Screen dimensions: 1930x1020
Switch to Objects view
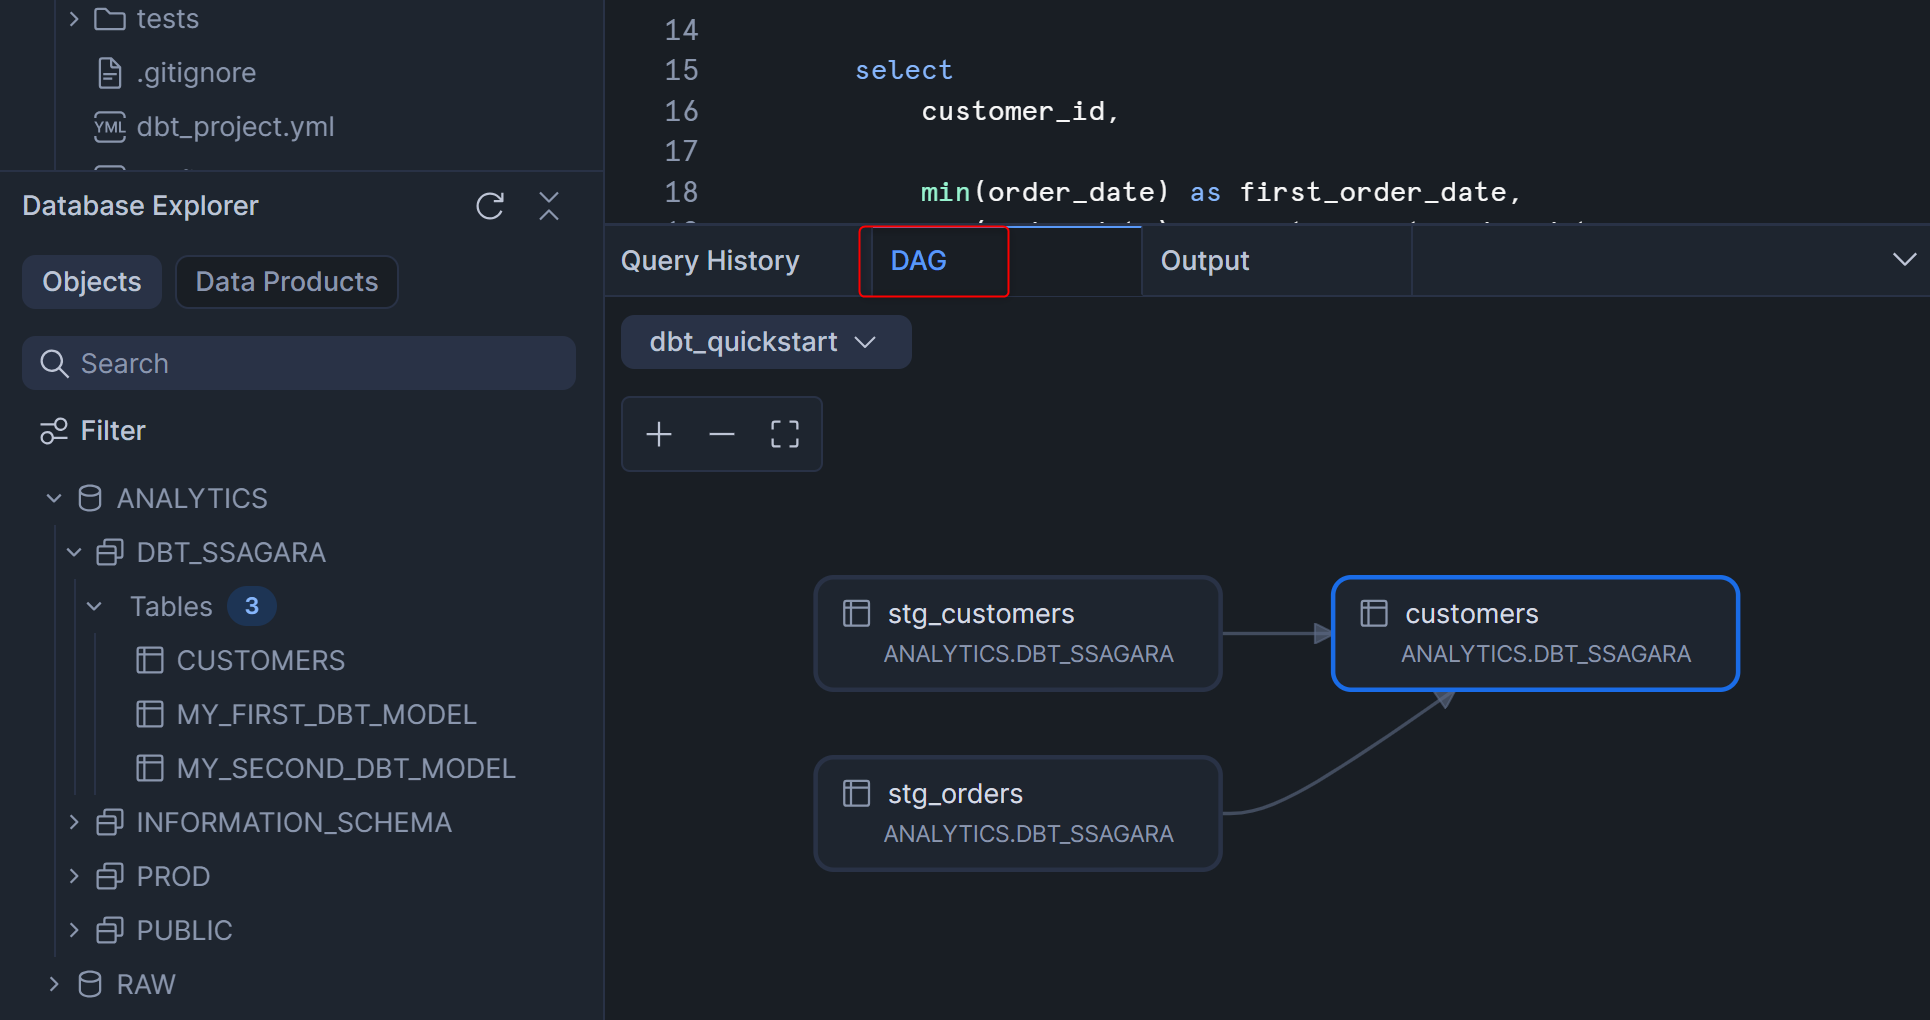92,282
